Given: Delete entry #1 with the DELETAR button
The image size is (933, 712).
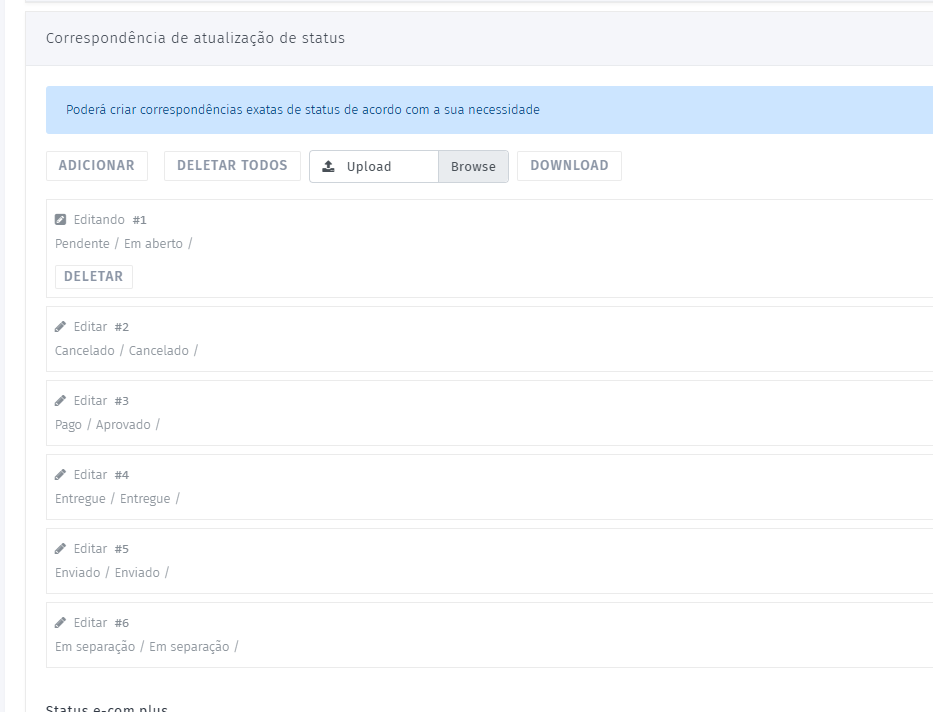Looking at the screenshot, I should 93,277.
